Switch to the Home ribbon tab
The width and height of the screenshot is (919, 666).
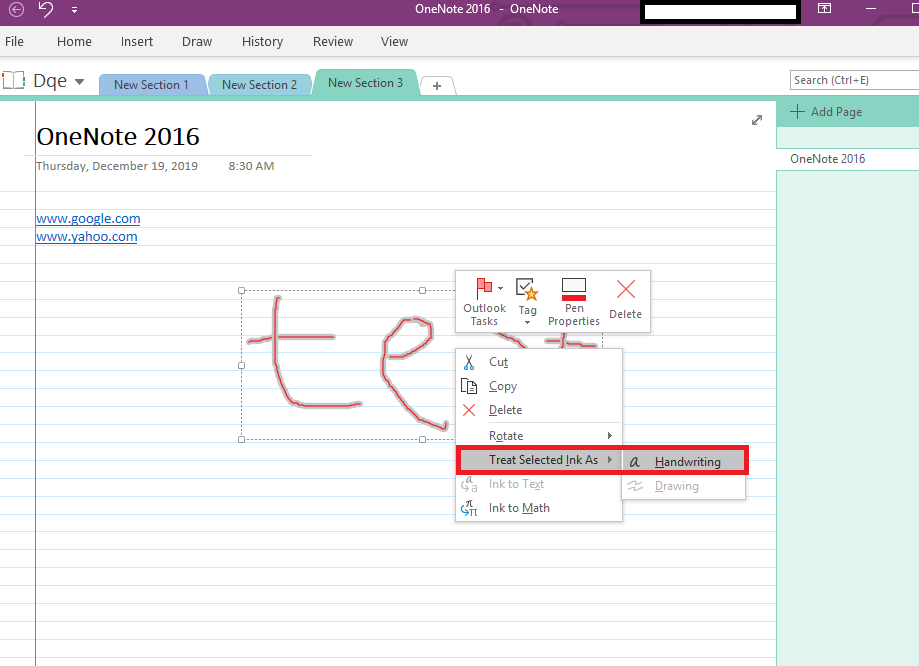click(x=74, y=42)
